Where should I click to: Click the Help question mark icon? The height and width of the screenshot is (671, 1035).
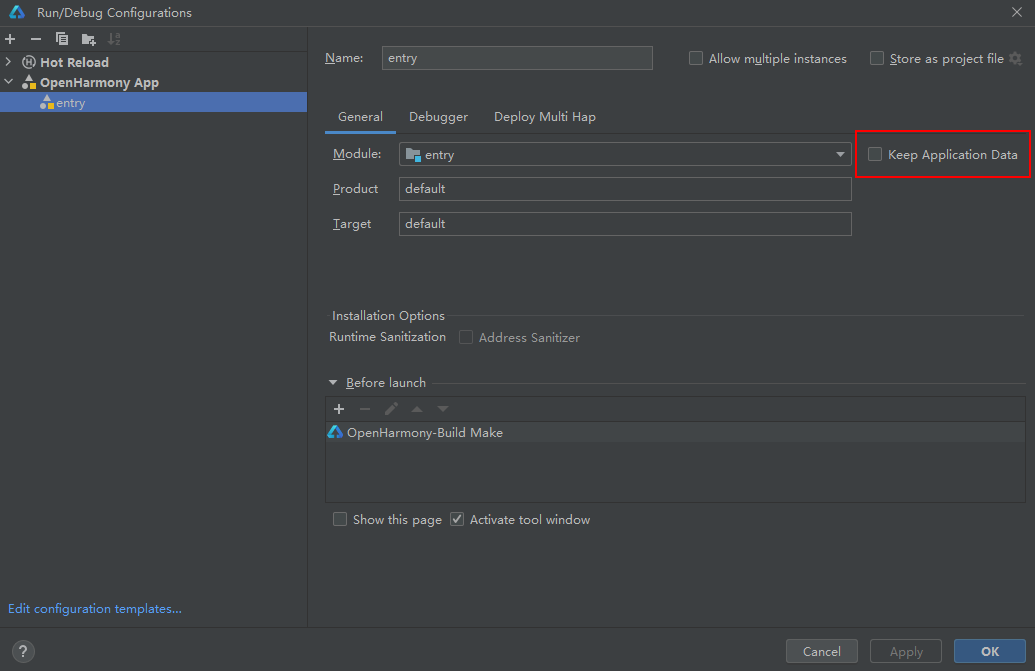[x=23, y=651]
